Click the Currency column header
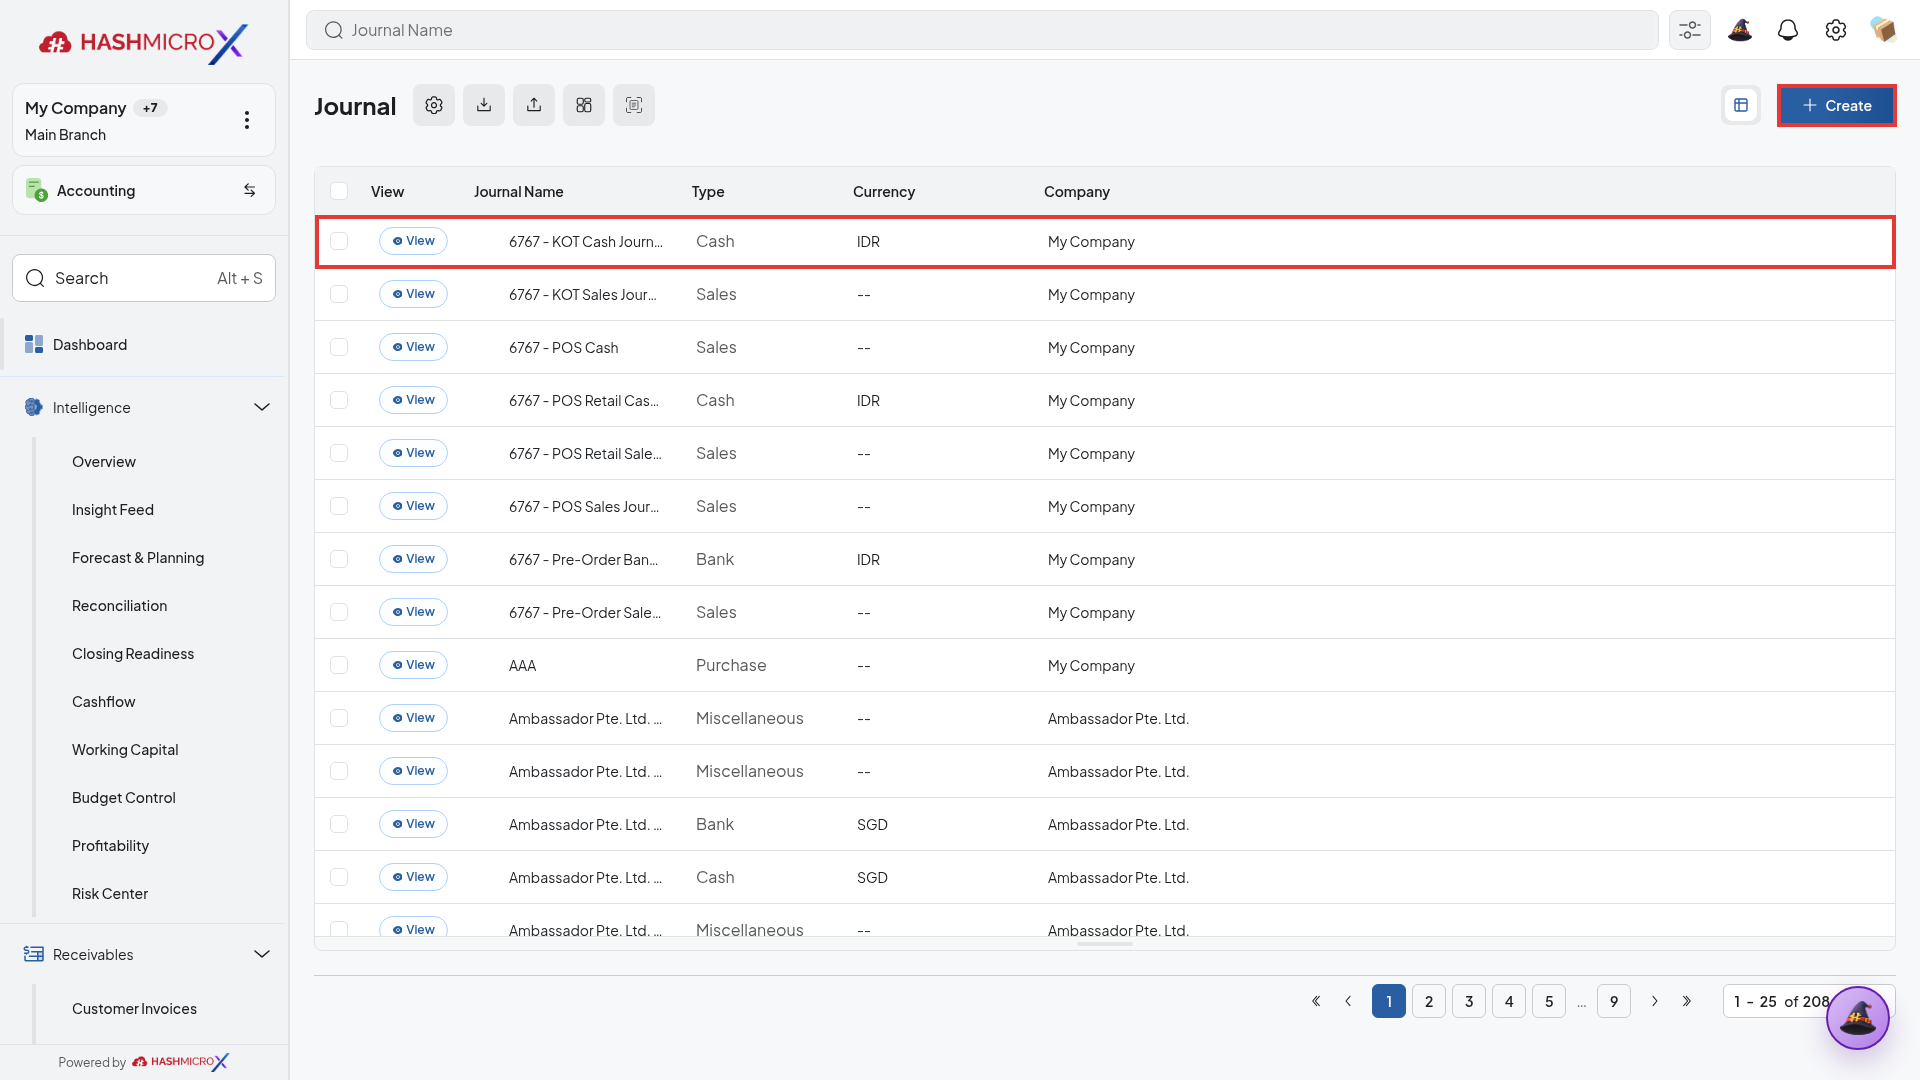 (884, 192)
